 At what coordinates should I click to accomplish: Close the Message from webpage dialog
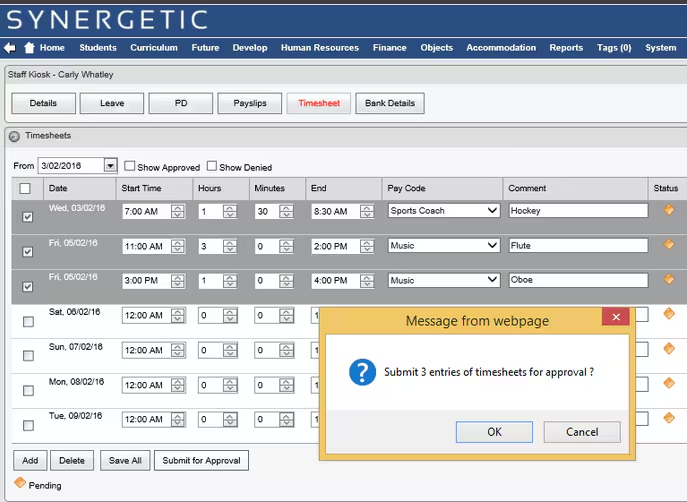pos(616,317)
